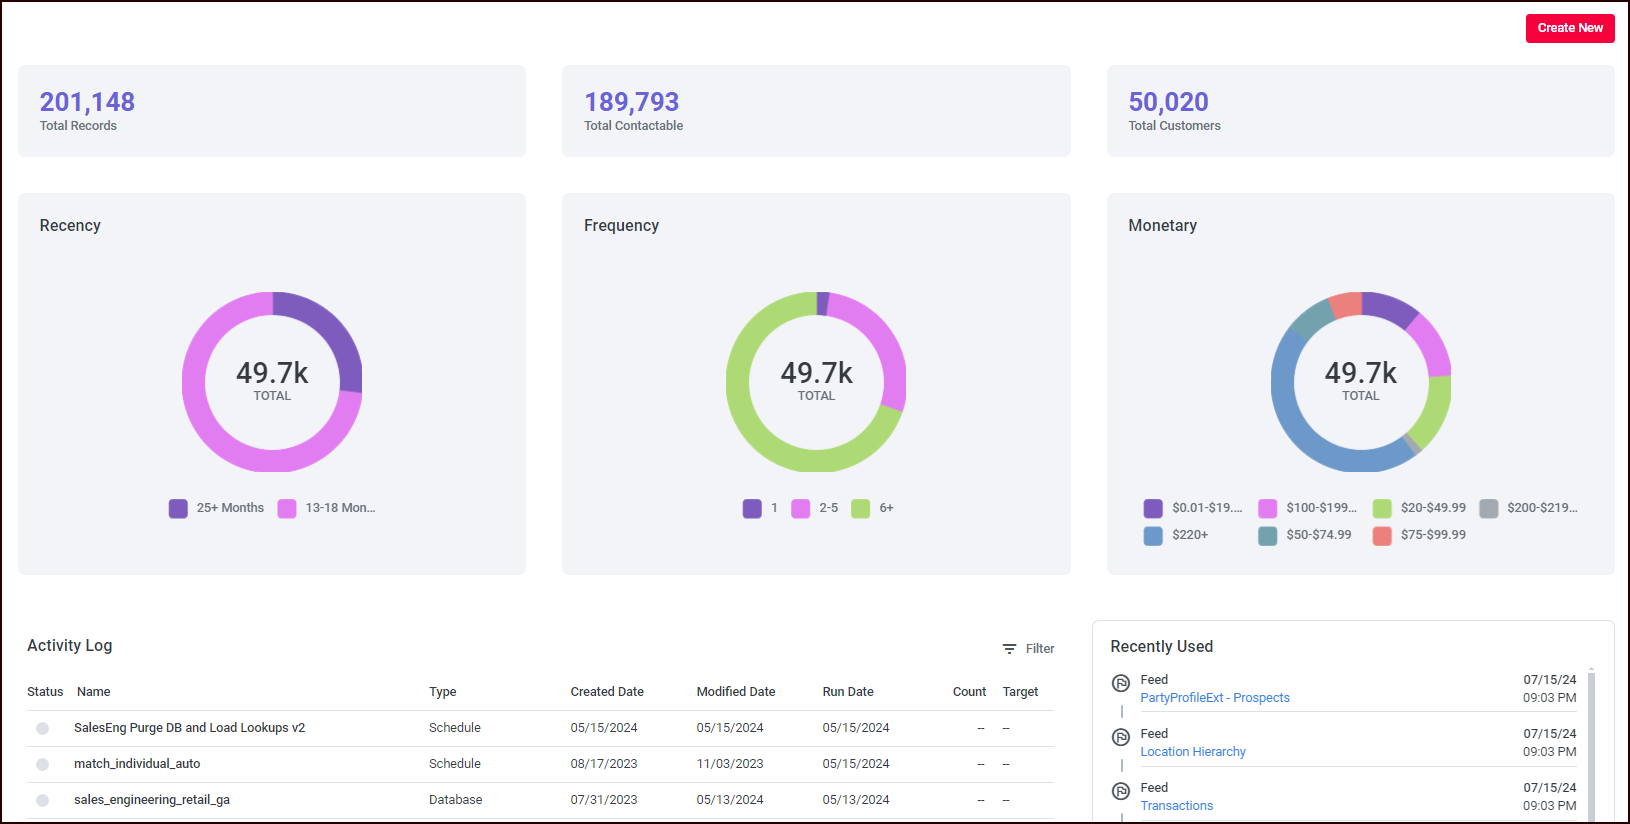Click status dot for sales_engineering_retail_ga row

tap(42, 800)
